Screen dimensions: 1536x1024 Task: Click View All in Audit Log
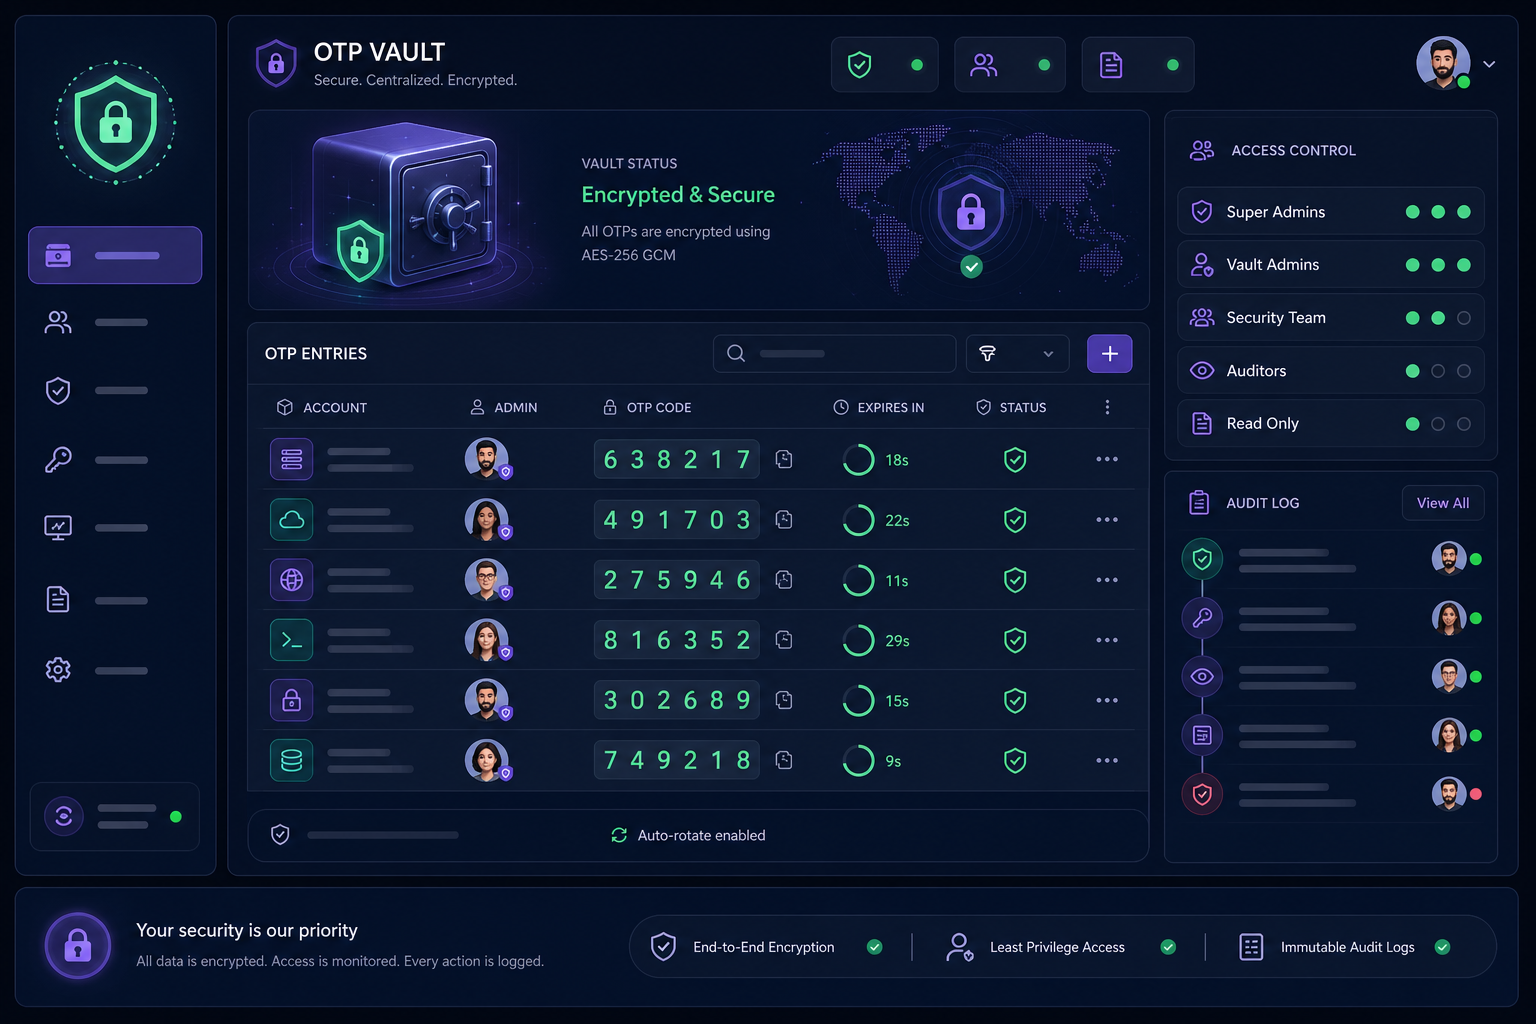coord(1443,503)
